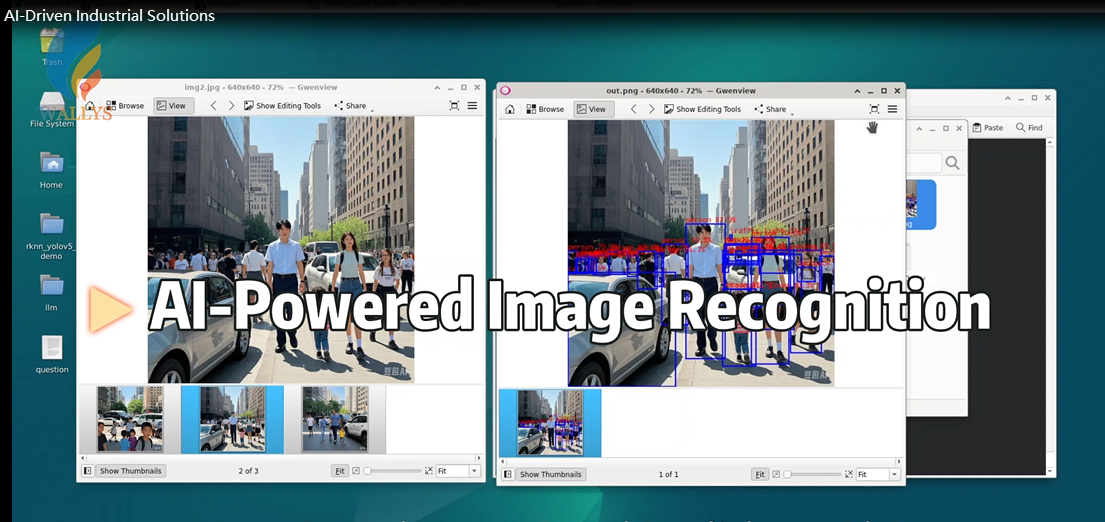Click zoom slider in img2.jpg window
The height and width of the screenshot is (522, 1105).
(x=392, y=471)
